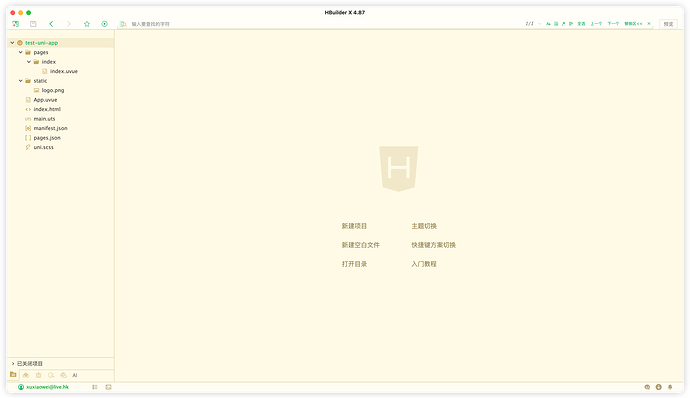This screenshot has width=690, height=398.
Task: Toggle regular expression search option
Action: (x=563, y=24)
